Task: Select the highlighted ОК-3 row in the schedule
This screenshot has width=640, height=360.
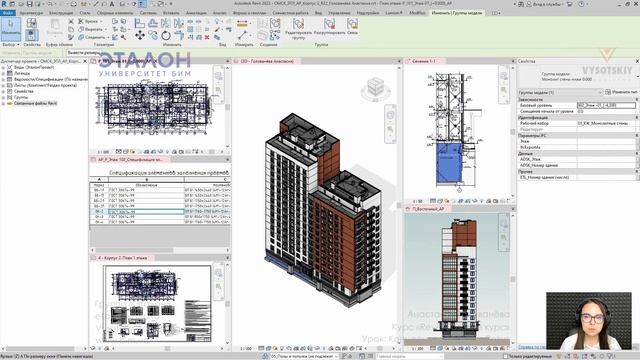Action: pos(160,212)
